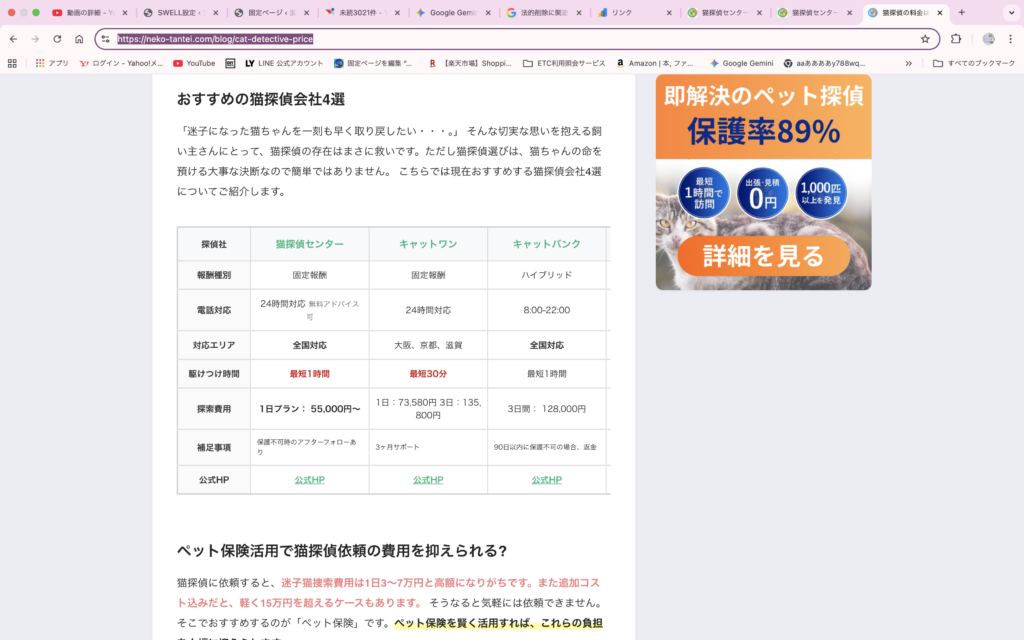Open the Chrome extensions puzzle icon
1024x640 pixels.
955,39
